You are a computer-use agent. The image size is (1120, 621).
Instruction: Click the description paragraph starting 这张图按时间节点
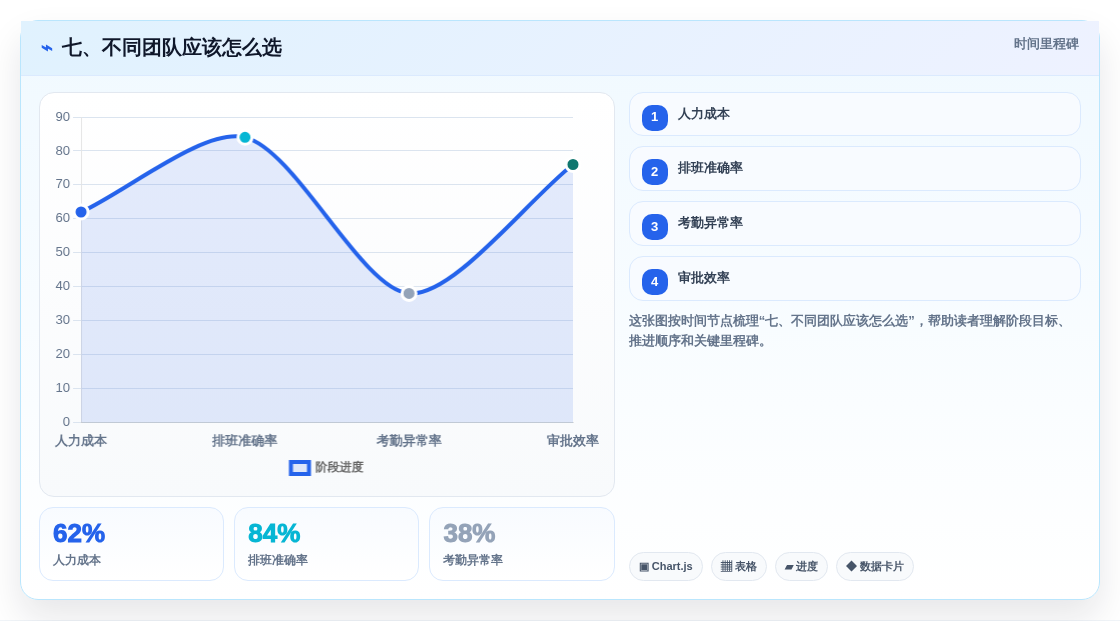[849, 331]
